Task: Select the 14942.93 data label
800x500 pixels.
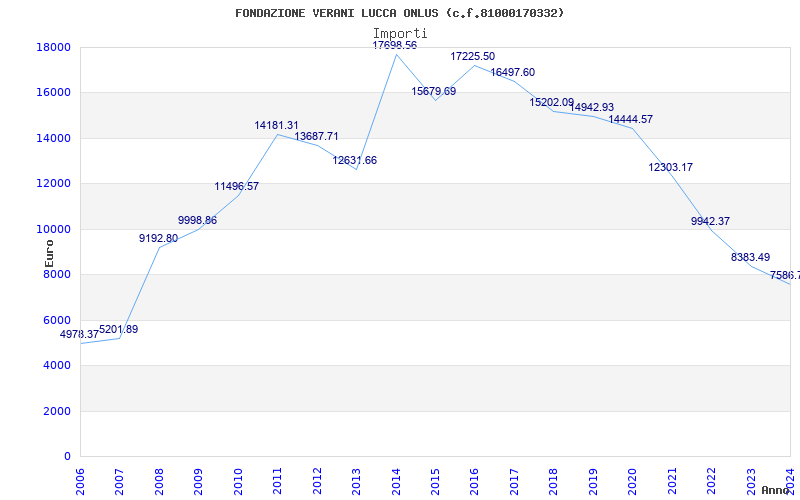Action: (x=591, y=107)
